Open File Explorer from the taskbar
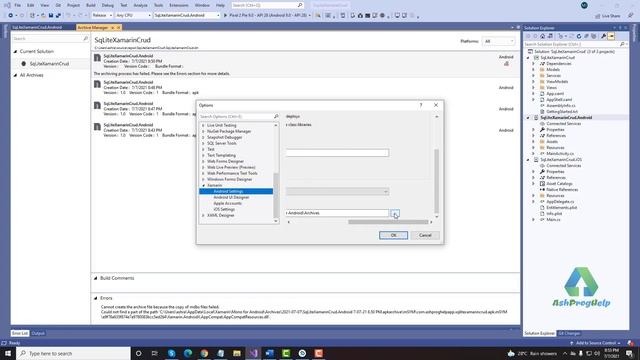The width and height of the screenshot is (640, 360). (x=237, y=353)
